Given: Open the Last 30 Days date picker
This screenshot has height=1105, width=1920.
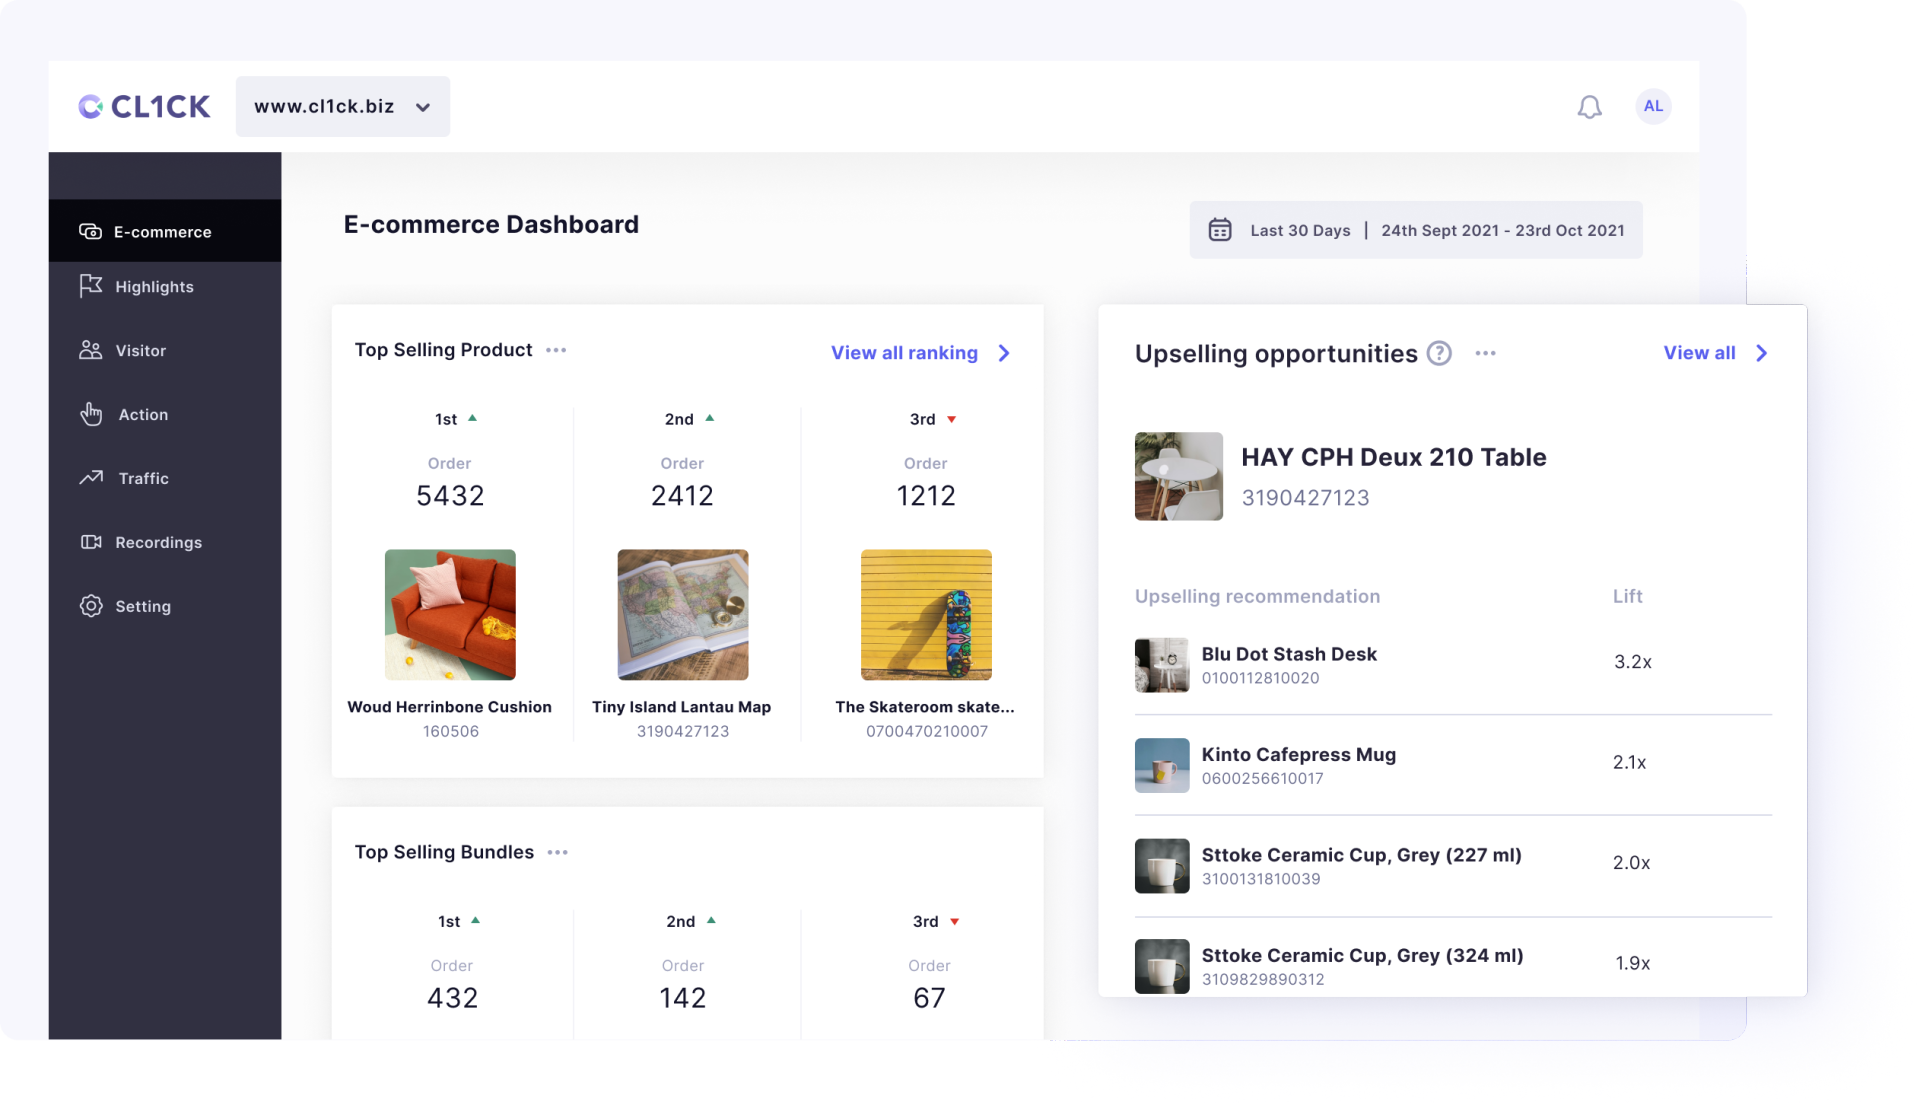Looking at the screenshot, I should click(x=1300, y=230).
